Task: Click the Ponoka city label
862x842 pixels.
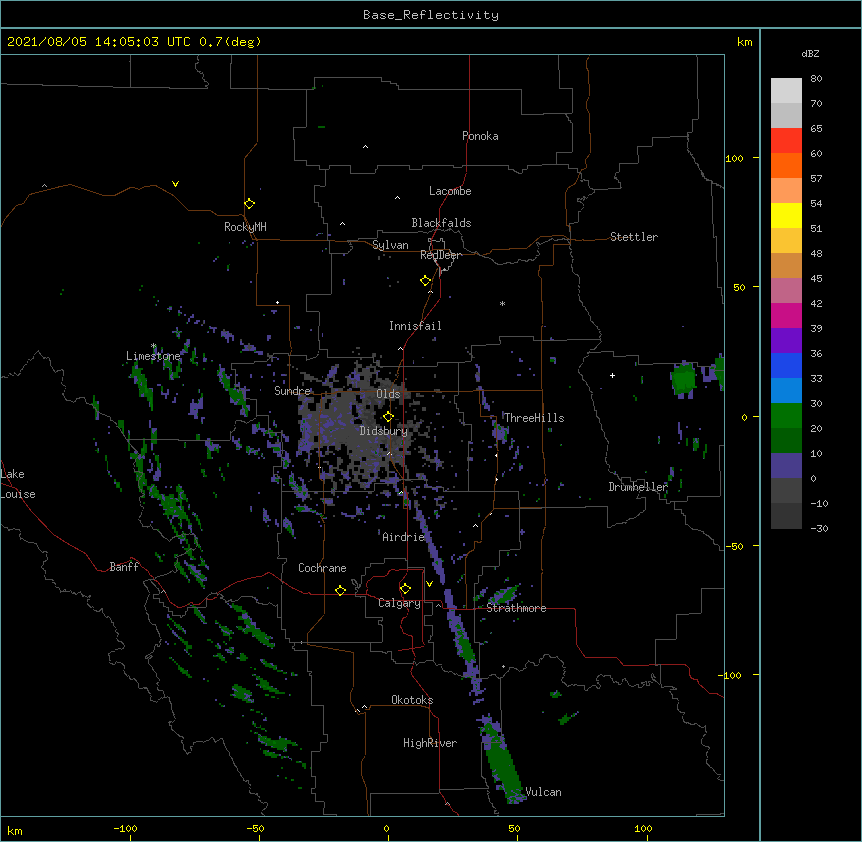Action: pos(480,136)
